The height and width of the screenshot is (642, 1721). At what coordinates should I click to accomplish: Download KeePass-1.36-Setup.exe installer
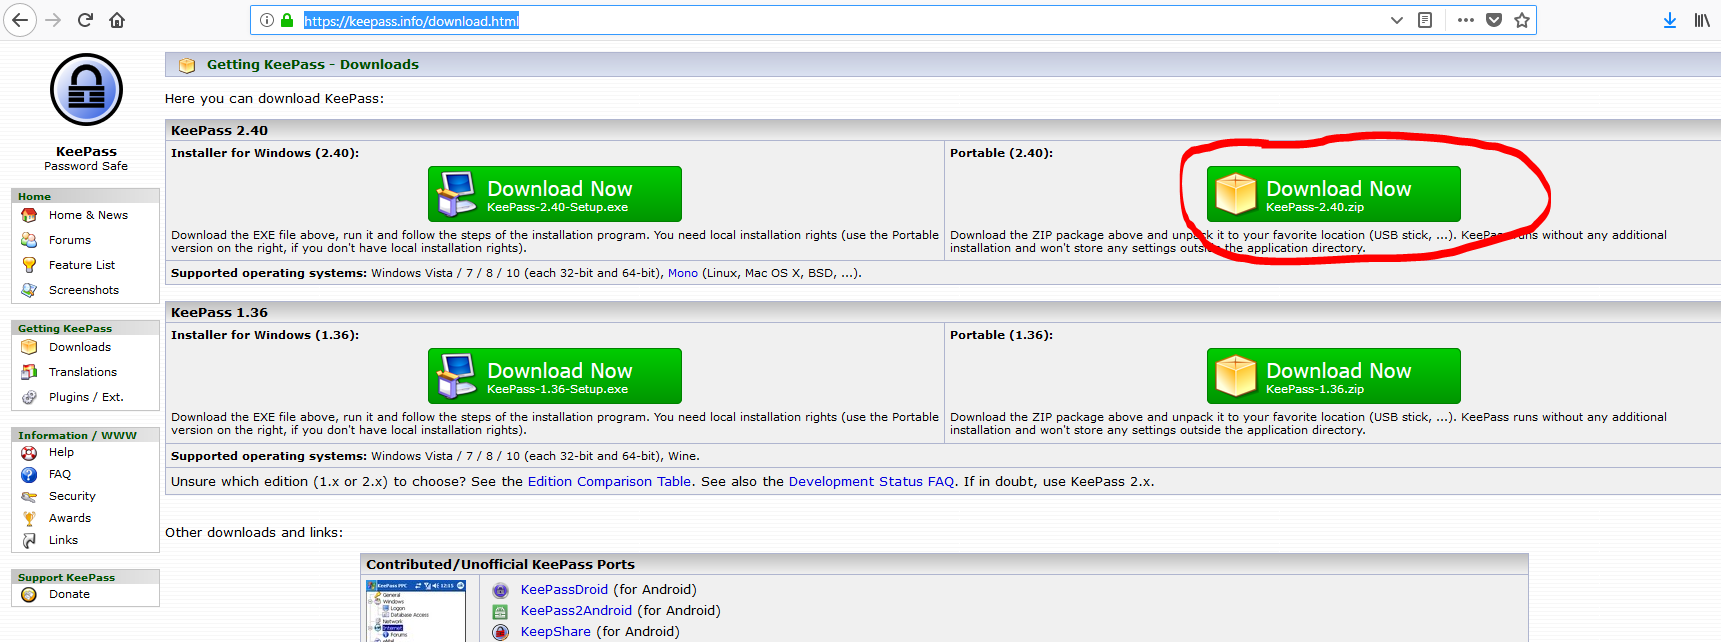point(555,376)
